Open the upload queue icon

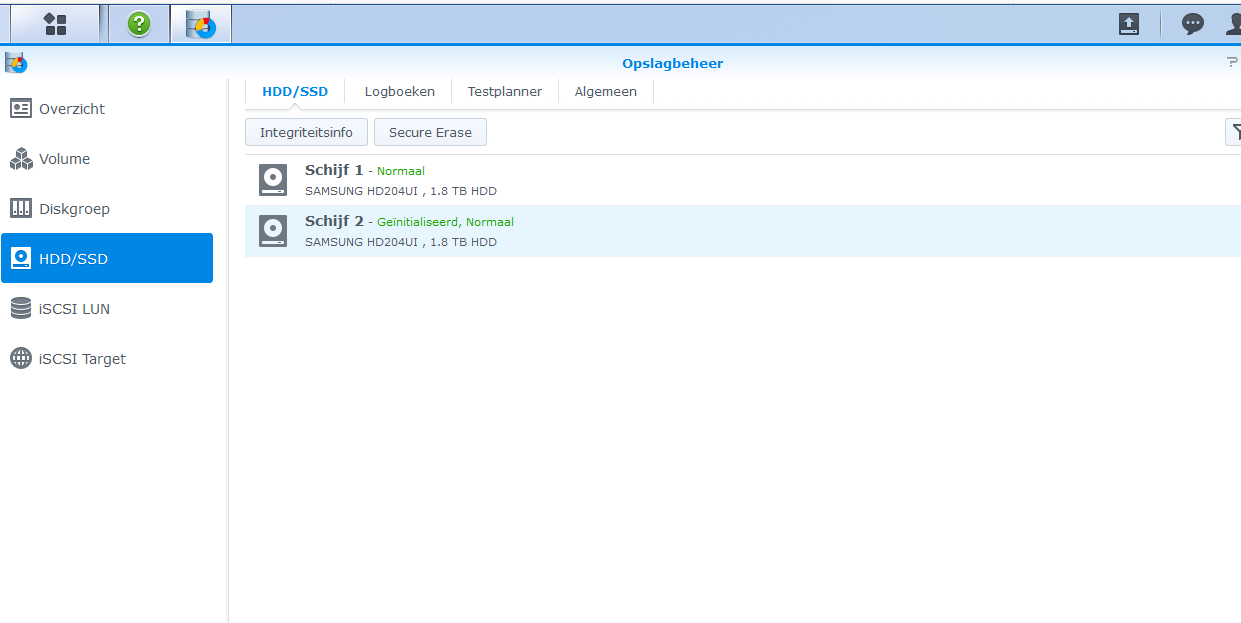(x=1129, y=24)
